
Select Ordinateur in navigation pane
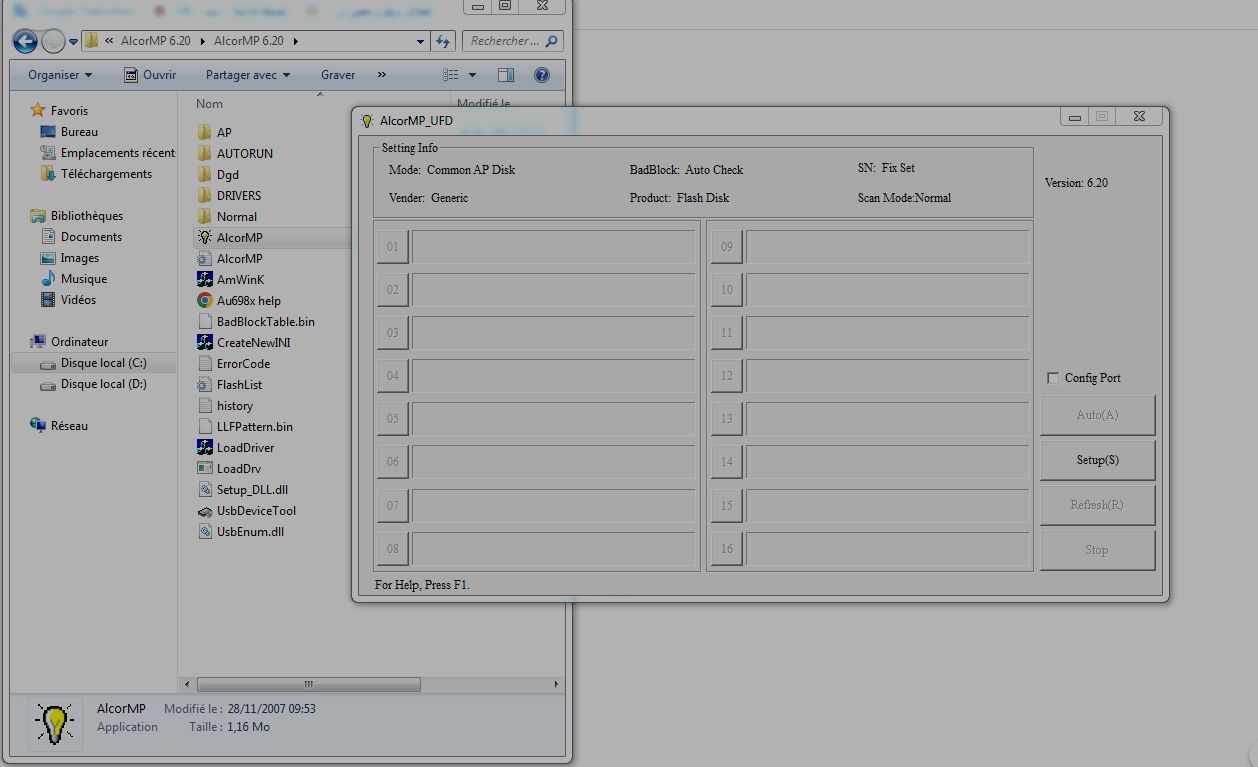point(80,342)
